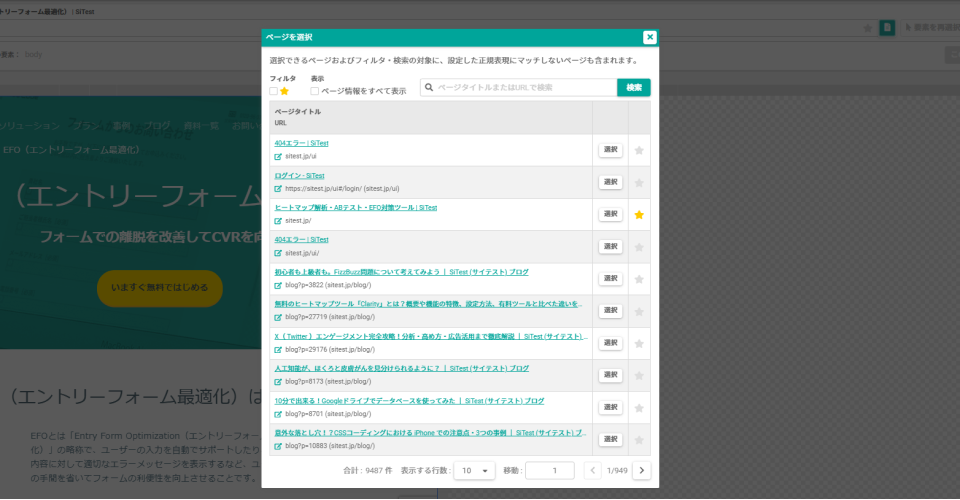Open external link icon for ログイン - SiTest row

[278, 188]
